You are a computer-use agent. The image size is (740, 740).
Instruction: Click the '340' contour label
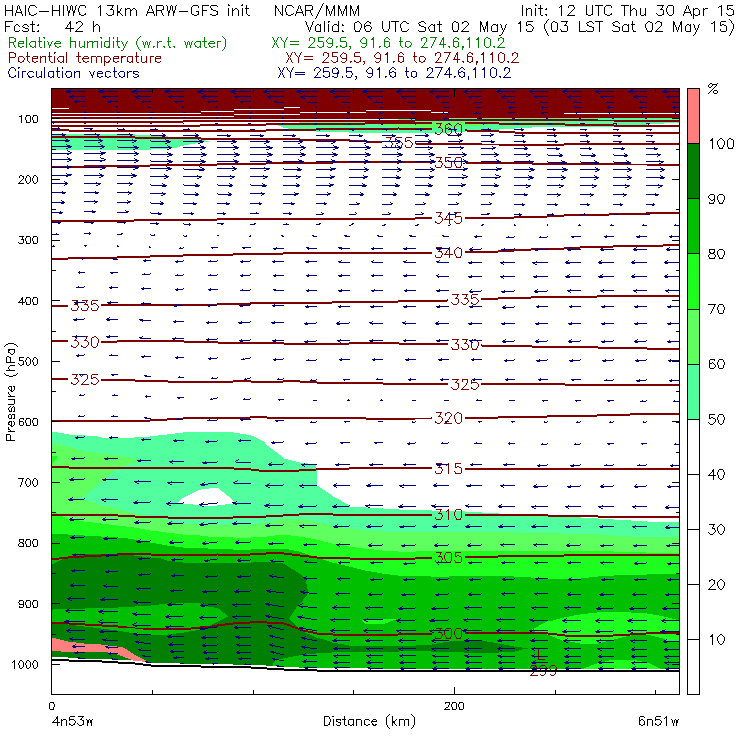[448, 253]
